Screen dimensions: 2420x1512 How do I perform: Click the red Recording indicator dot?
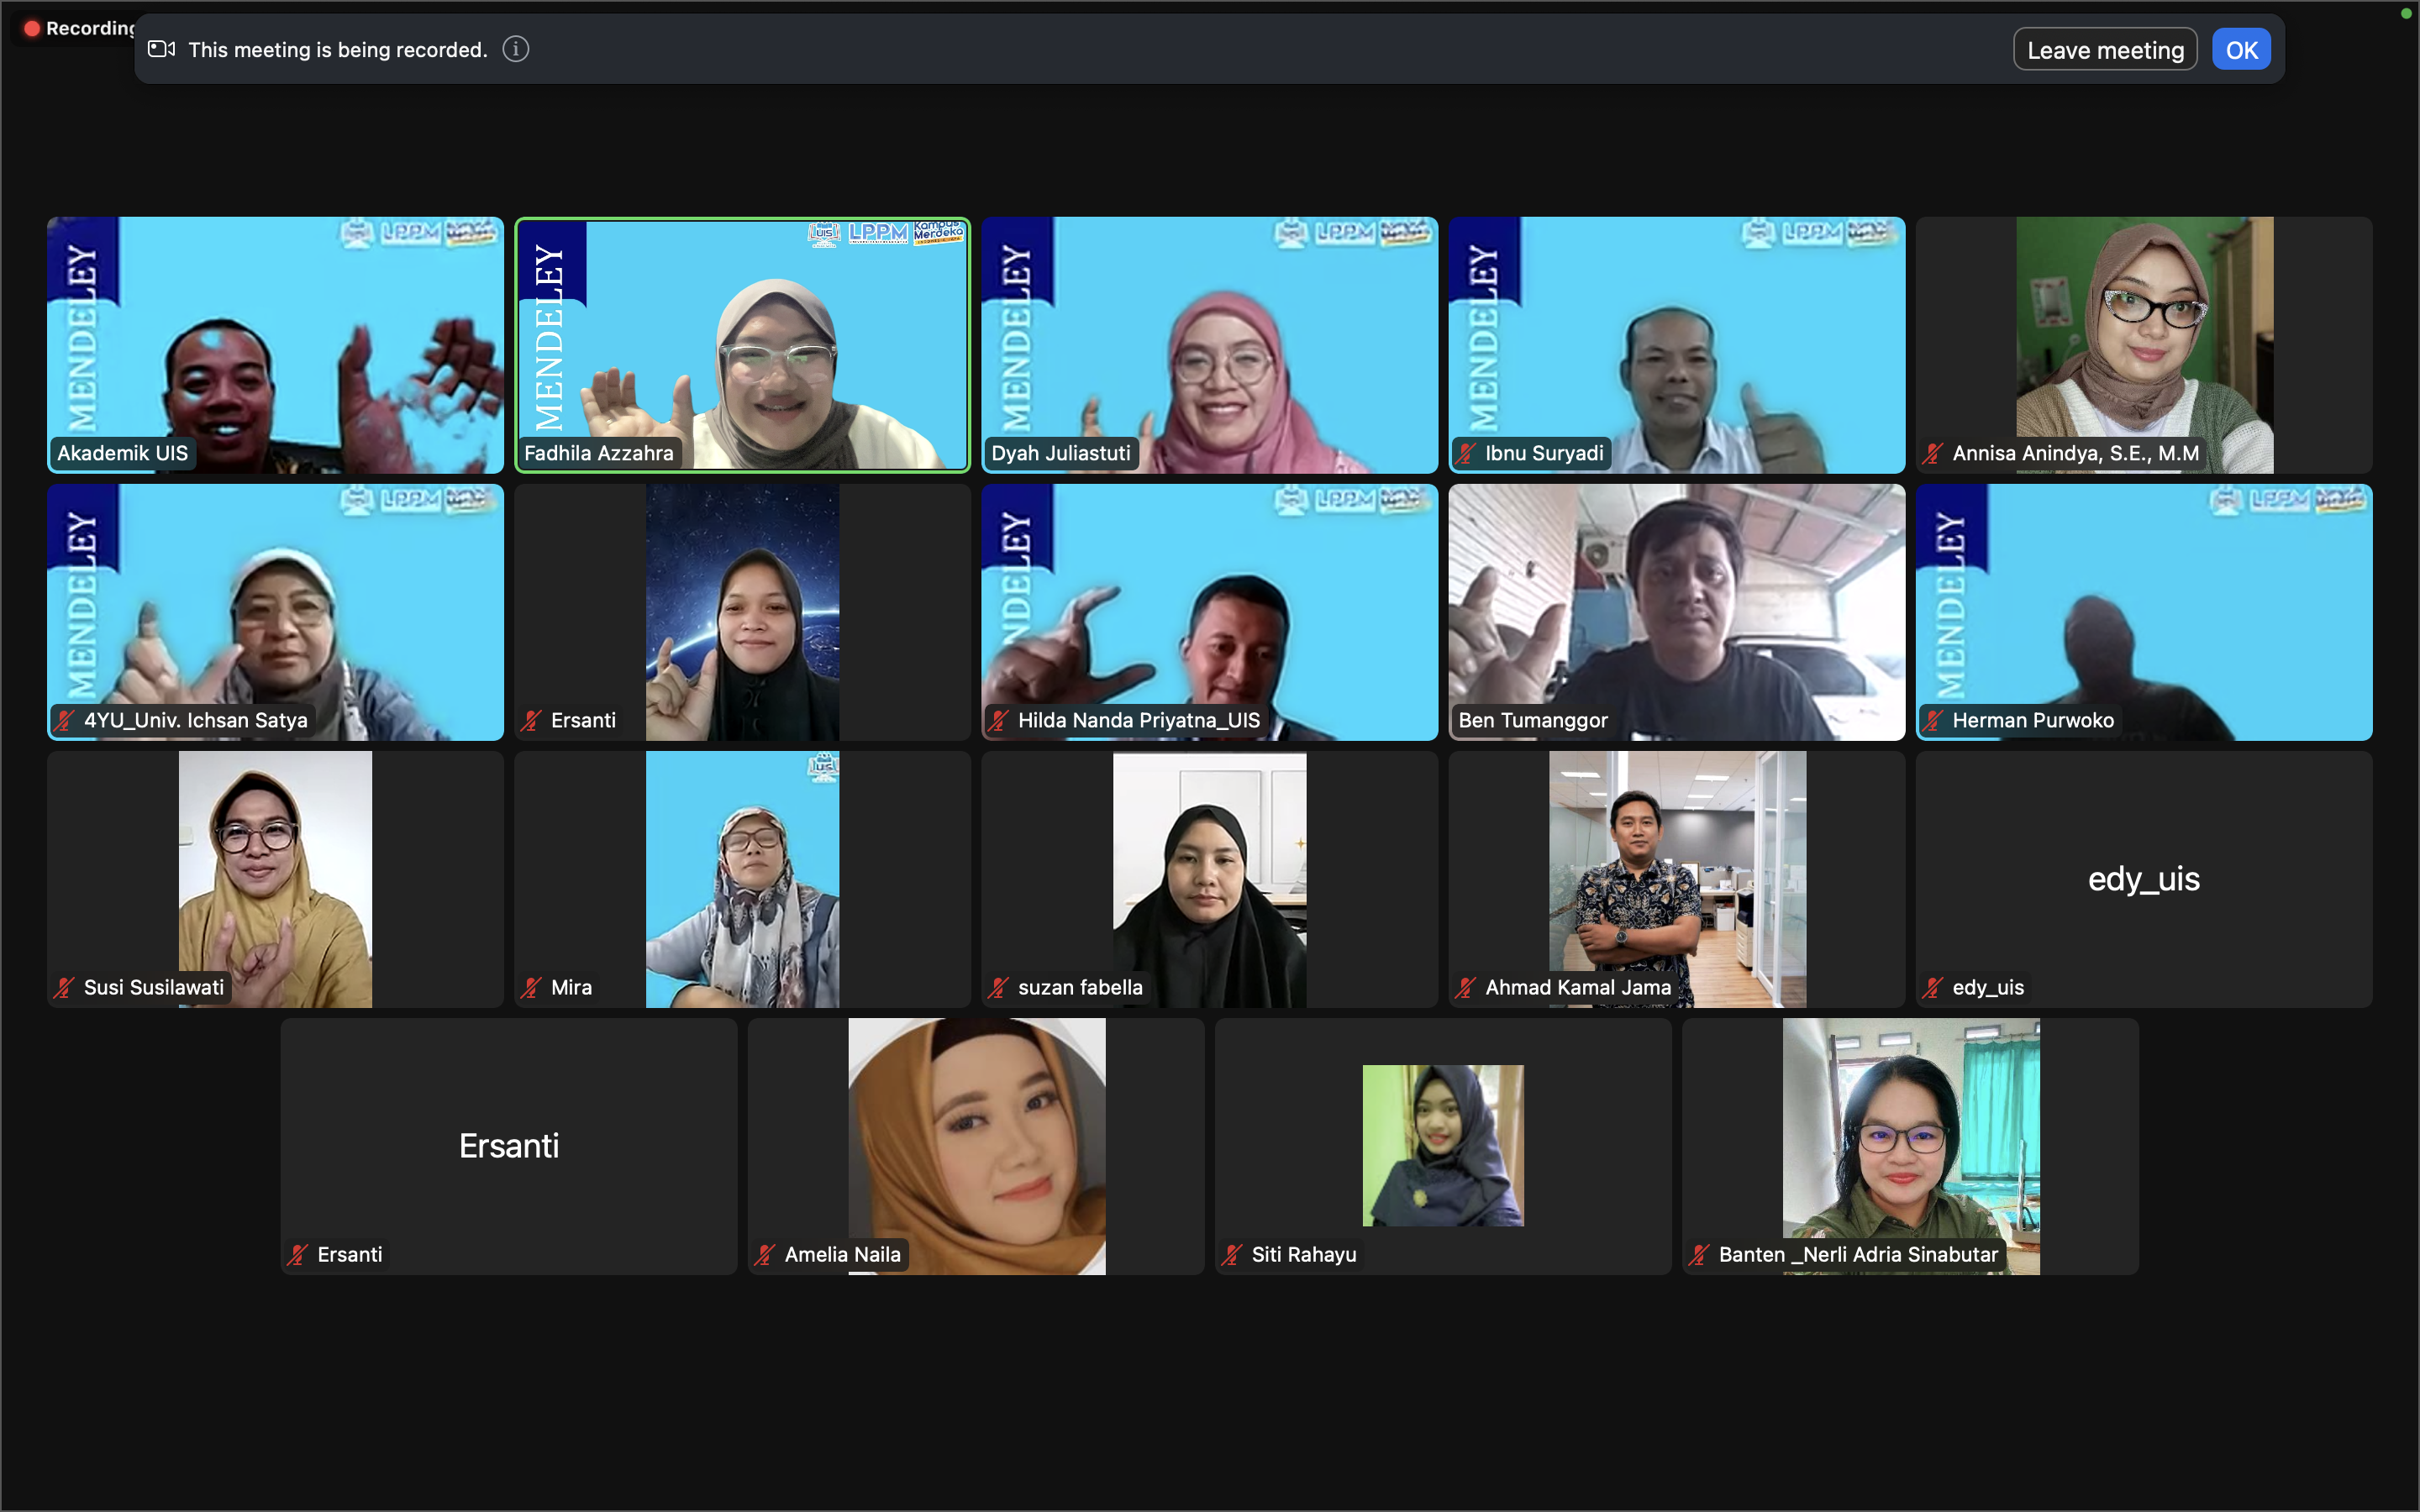[32, 28]
